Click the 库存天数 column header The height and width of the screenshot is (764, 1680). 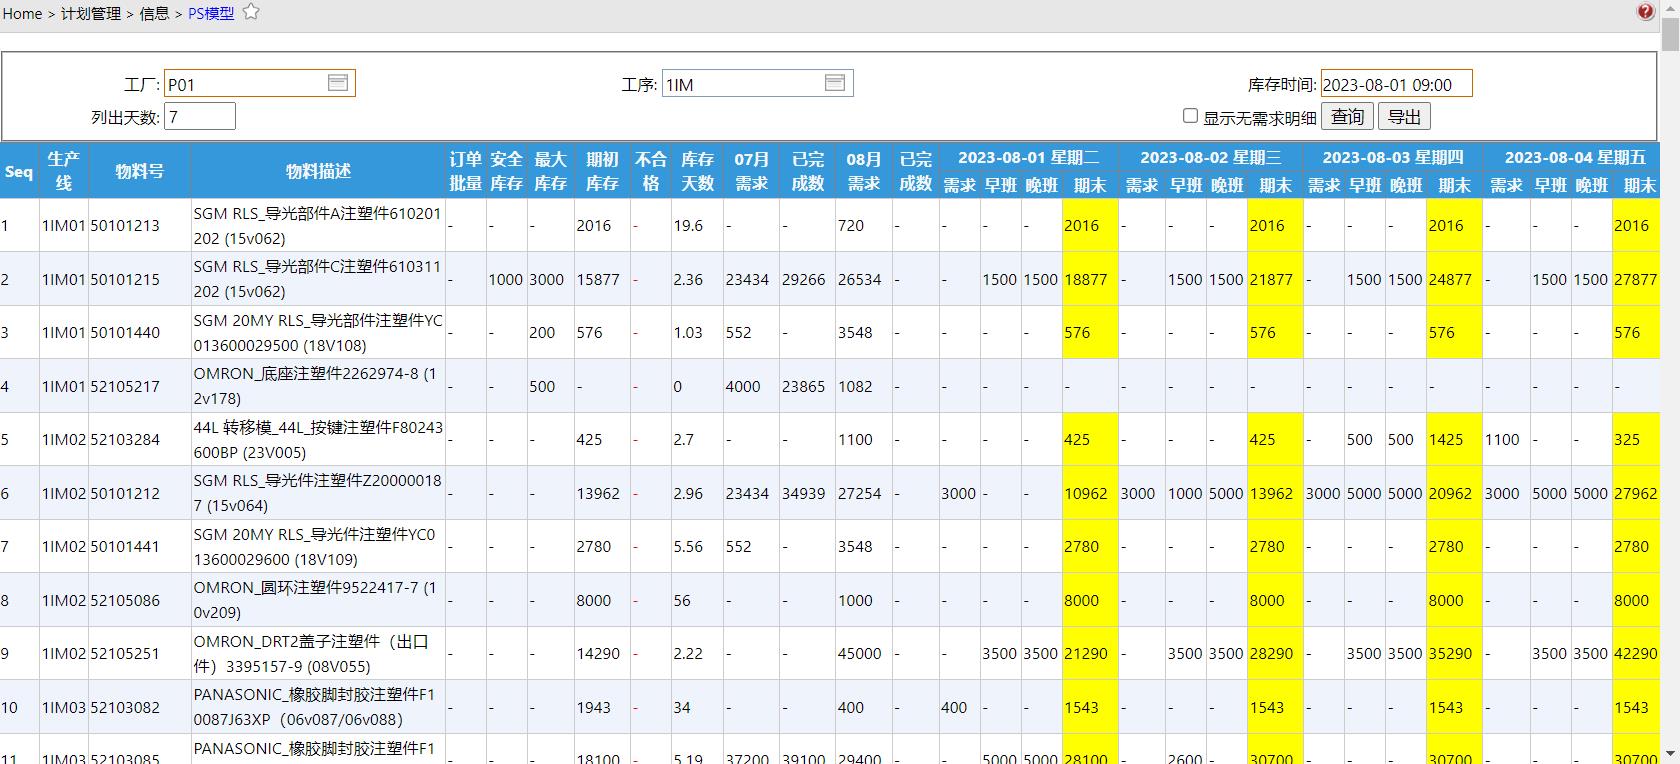pyautogui.click(x=697, y=171)
